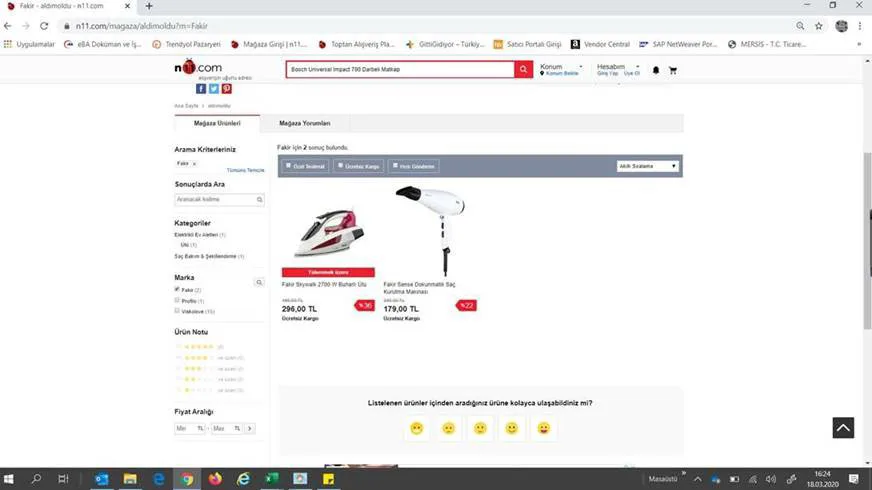This screenshot has height=490, width=872.
Task: Click Elektrikli Ev Aletleri category link
Action: (x=196, y=235)
